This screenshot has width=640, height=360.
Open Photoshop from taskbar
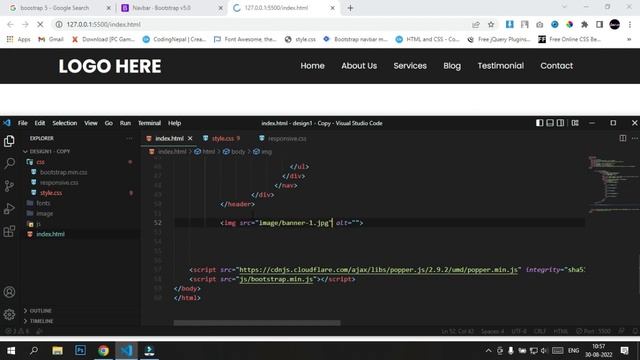tap(80, 350)
